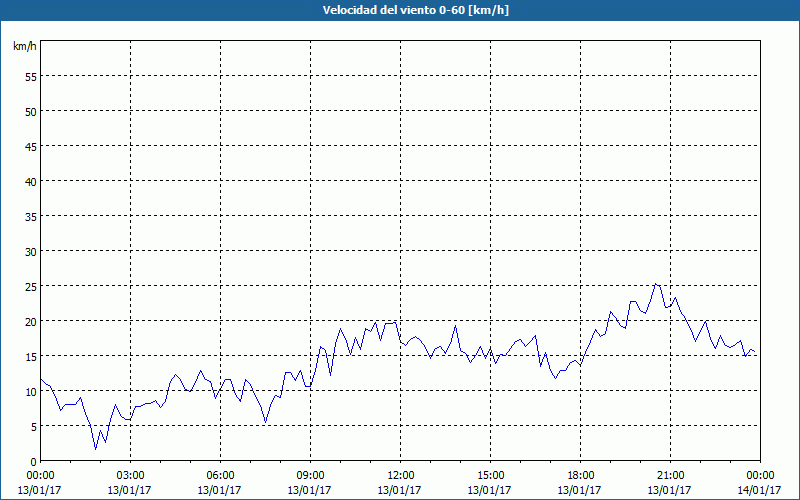This screenshot has height=500, width=800.
Task: Select the y-axis value "40"
Action: pyautogui.click(x=31, y=181)
